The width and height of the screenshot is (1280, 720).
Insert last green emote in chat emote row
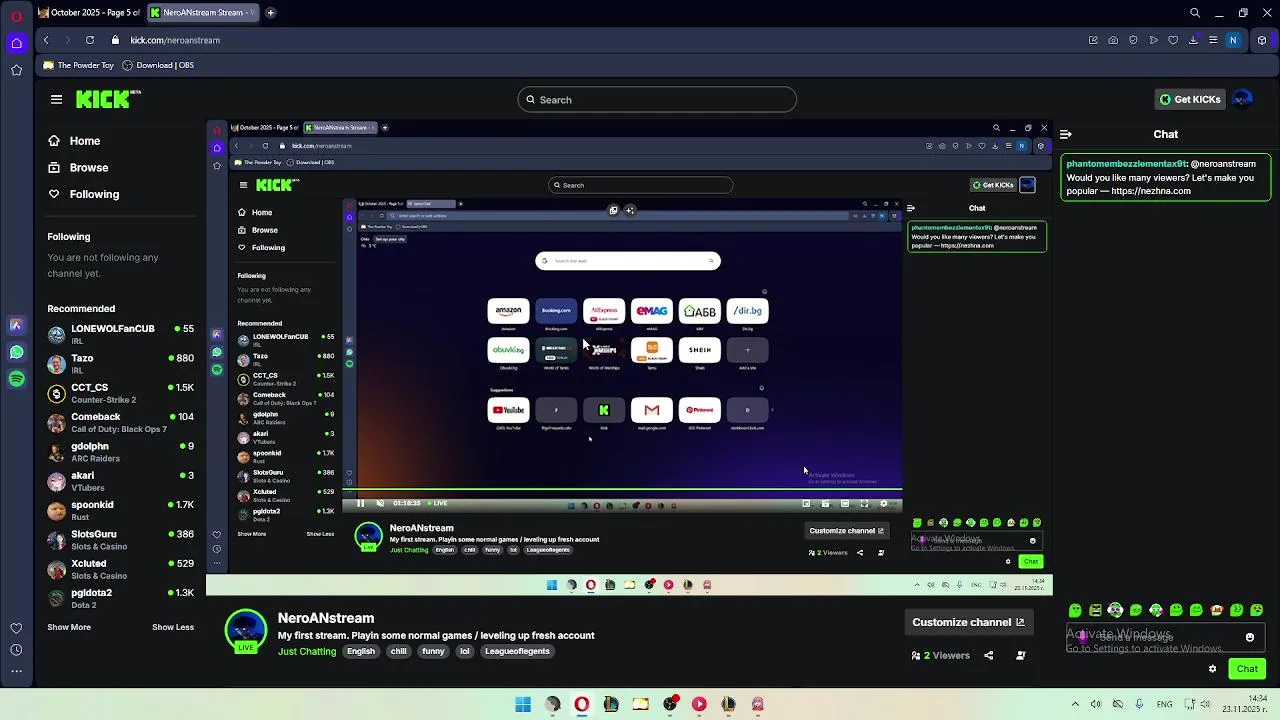1258,610
